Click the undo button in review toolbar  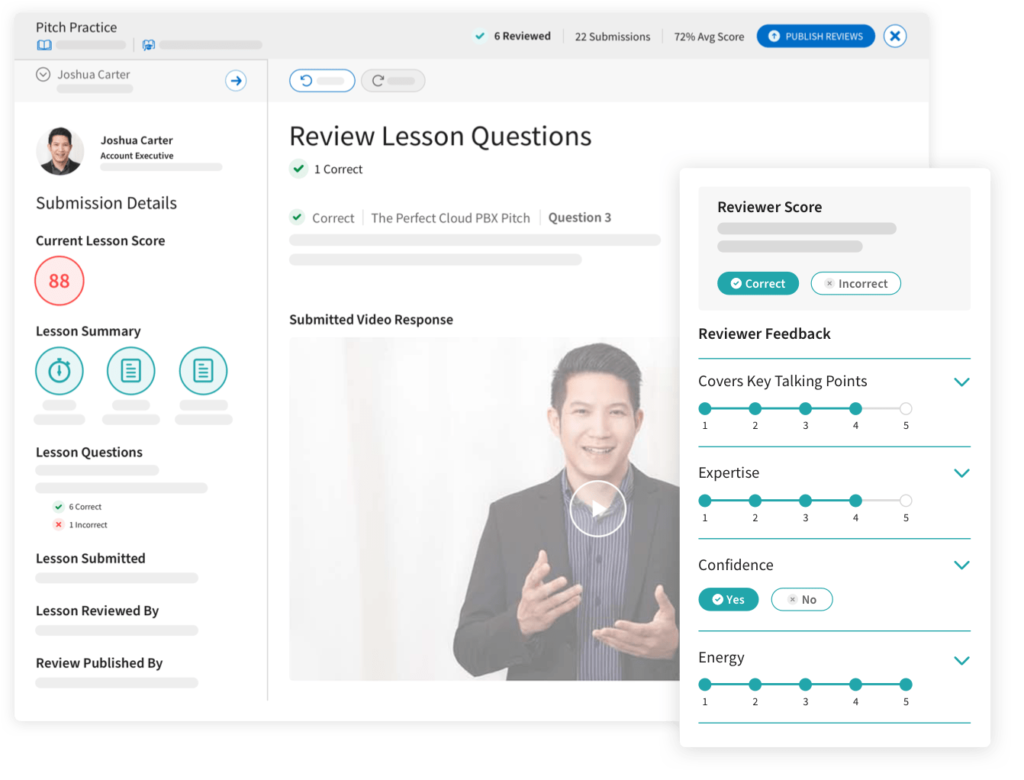[x=322, y=80]
